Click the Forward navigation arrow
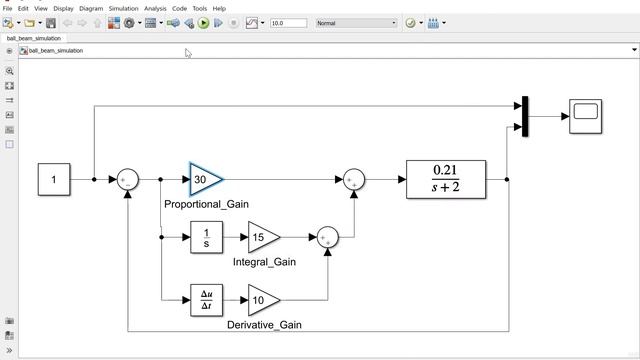This screenshot has height=360, width=640. (x=82, y=23)
